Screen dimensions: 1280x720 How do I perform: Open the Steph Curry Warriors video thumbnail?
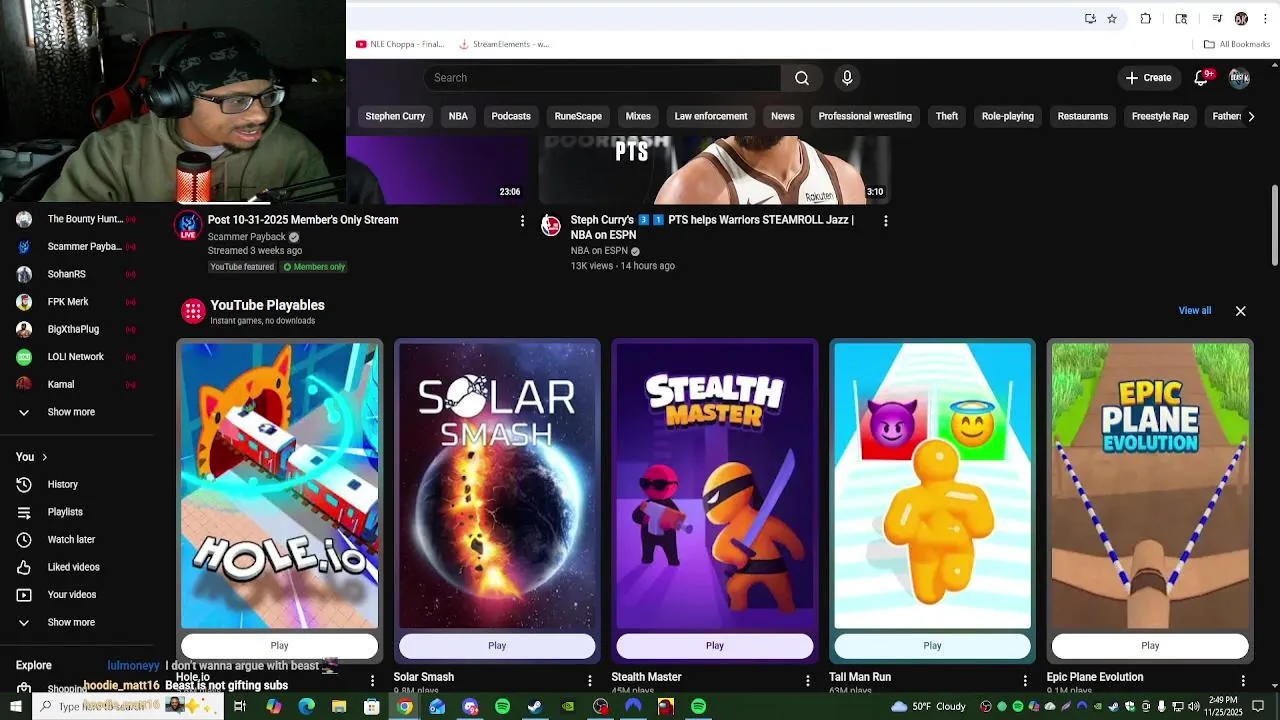tap(714, 170)
